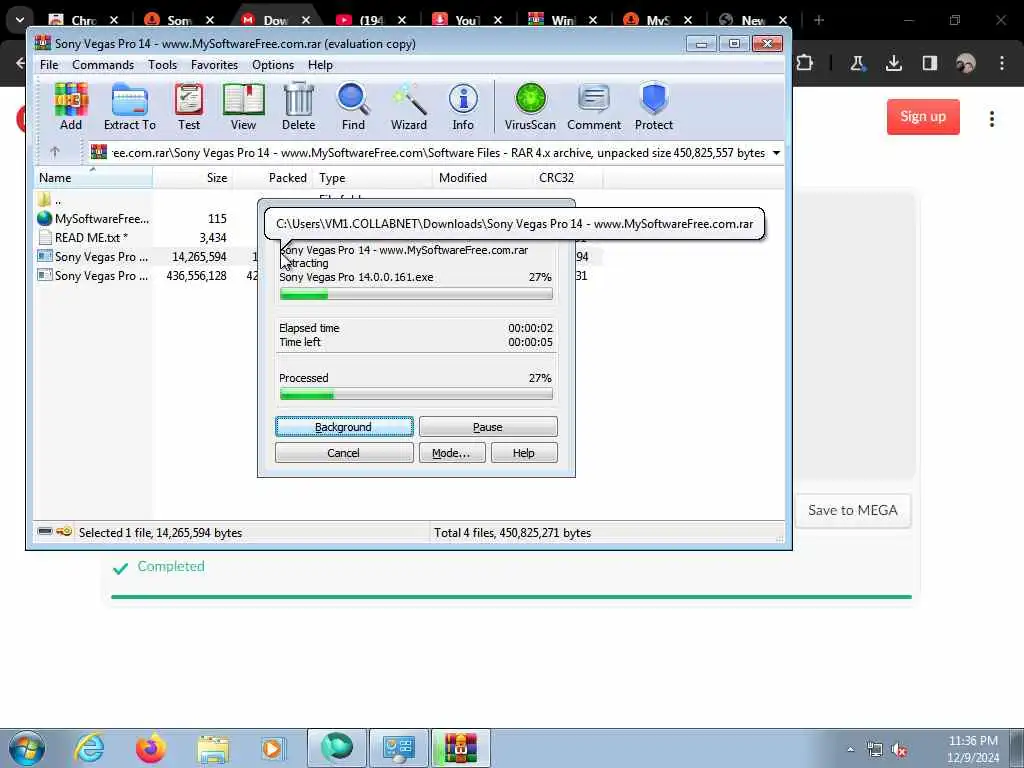
Task: Select the parent folder '..' entry
Action: 49,200
